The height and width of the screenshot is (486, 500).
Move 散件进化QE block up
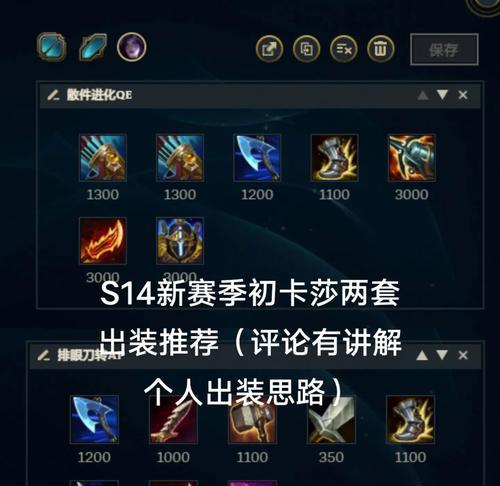[423, 95]
